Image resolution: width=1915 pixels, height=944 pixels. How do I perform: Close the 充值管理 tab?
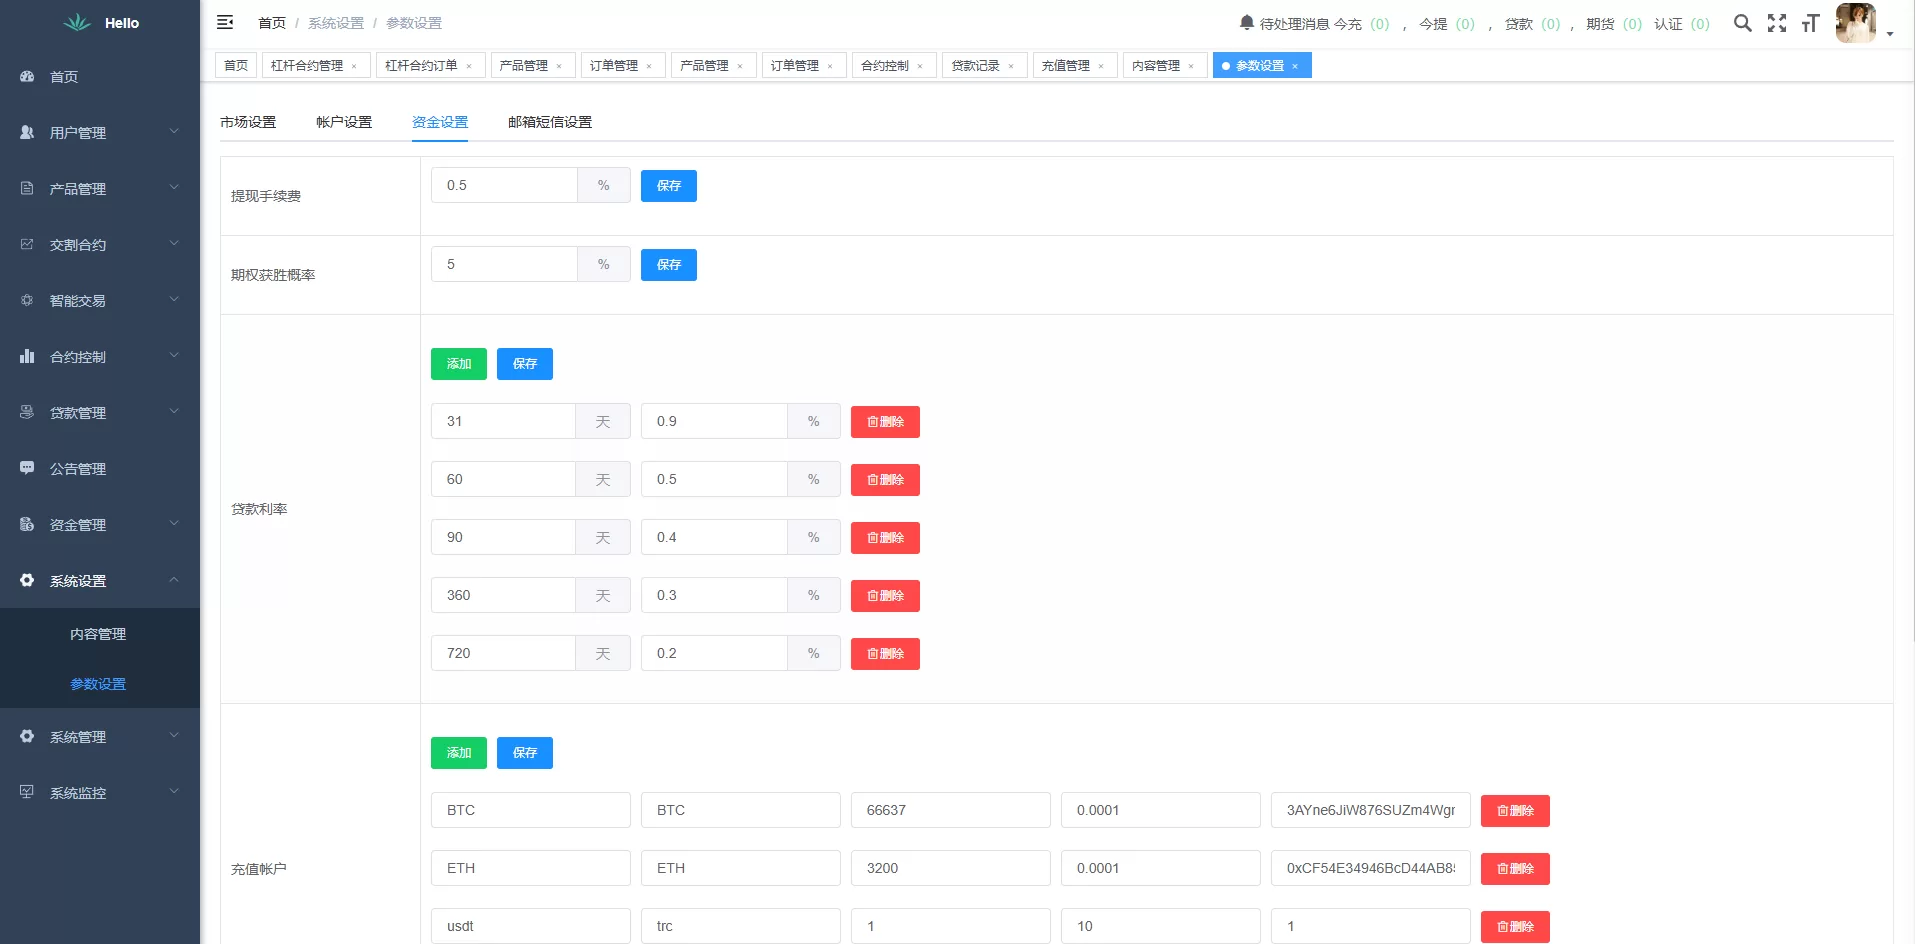click(x=1101, y=66)
